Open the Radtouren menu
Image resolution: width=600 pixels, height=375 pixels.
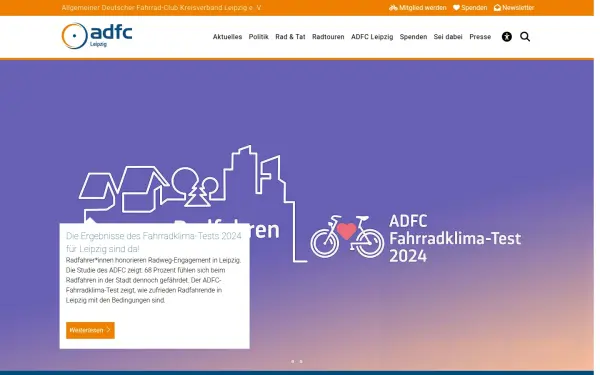(x=328, y=37)
